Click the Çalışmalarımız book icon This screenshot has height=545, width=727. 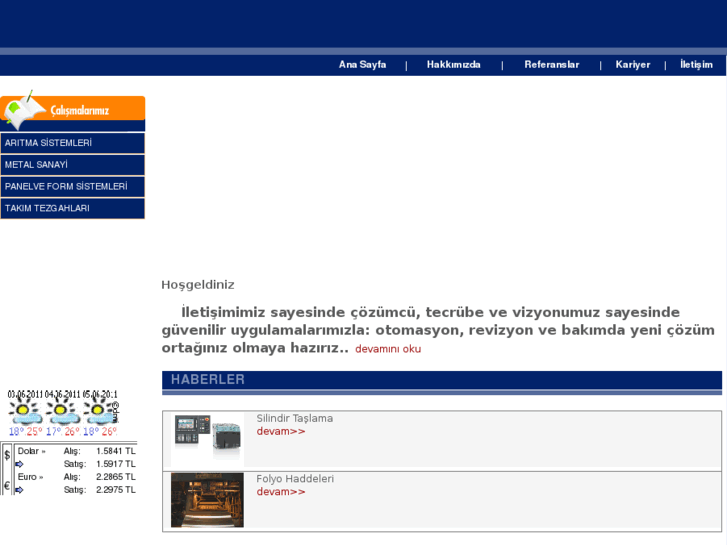click(23, 110)
